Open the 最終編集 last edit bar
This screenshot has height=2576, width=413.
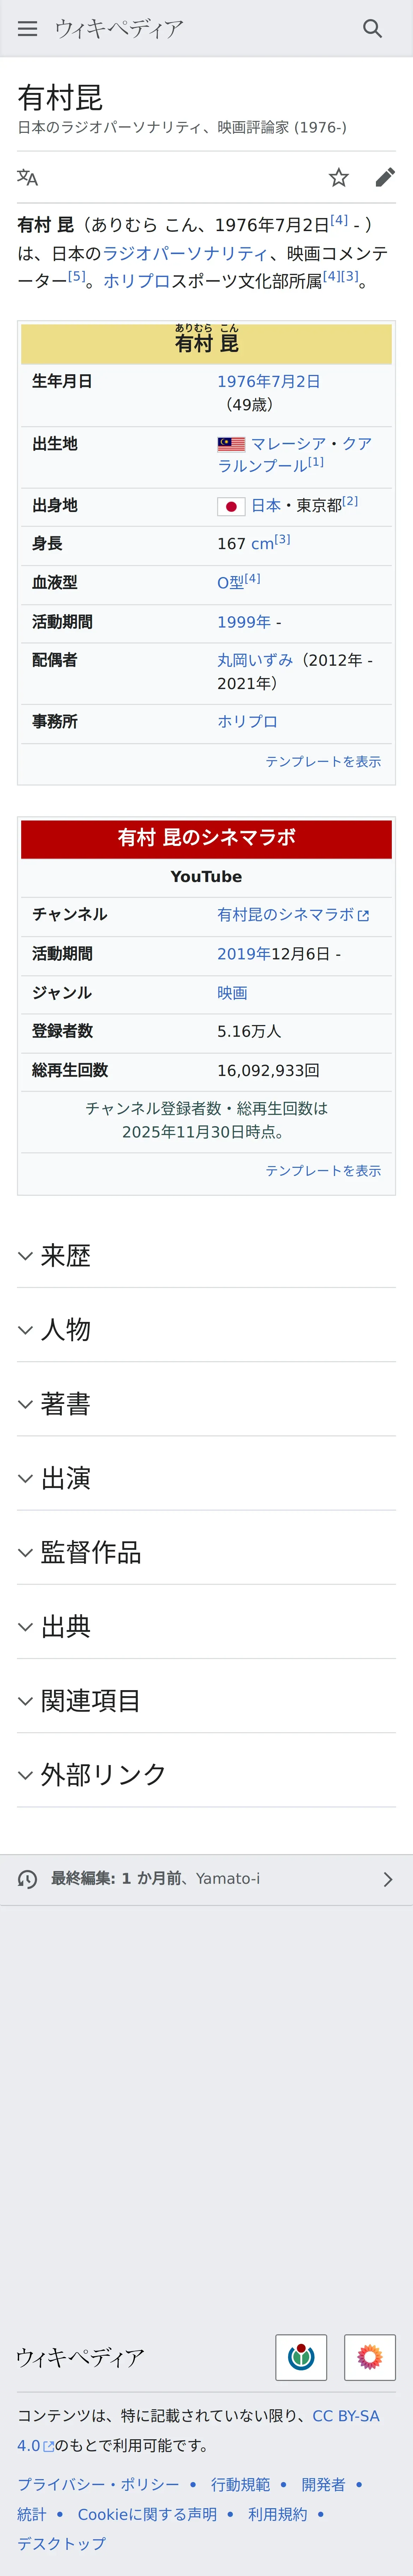[x=206, y=1879]
